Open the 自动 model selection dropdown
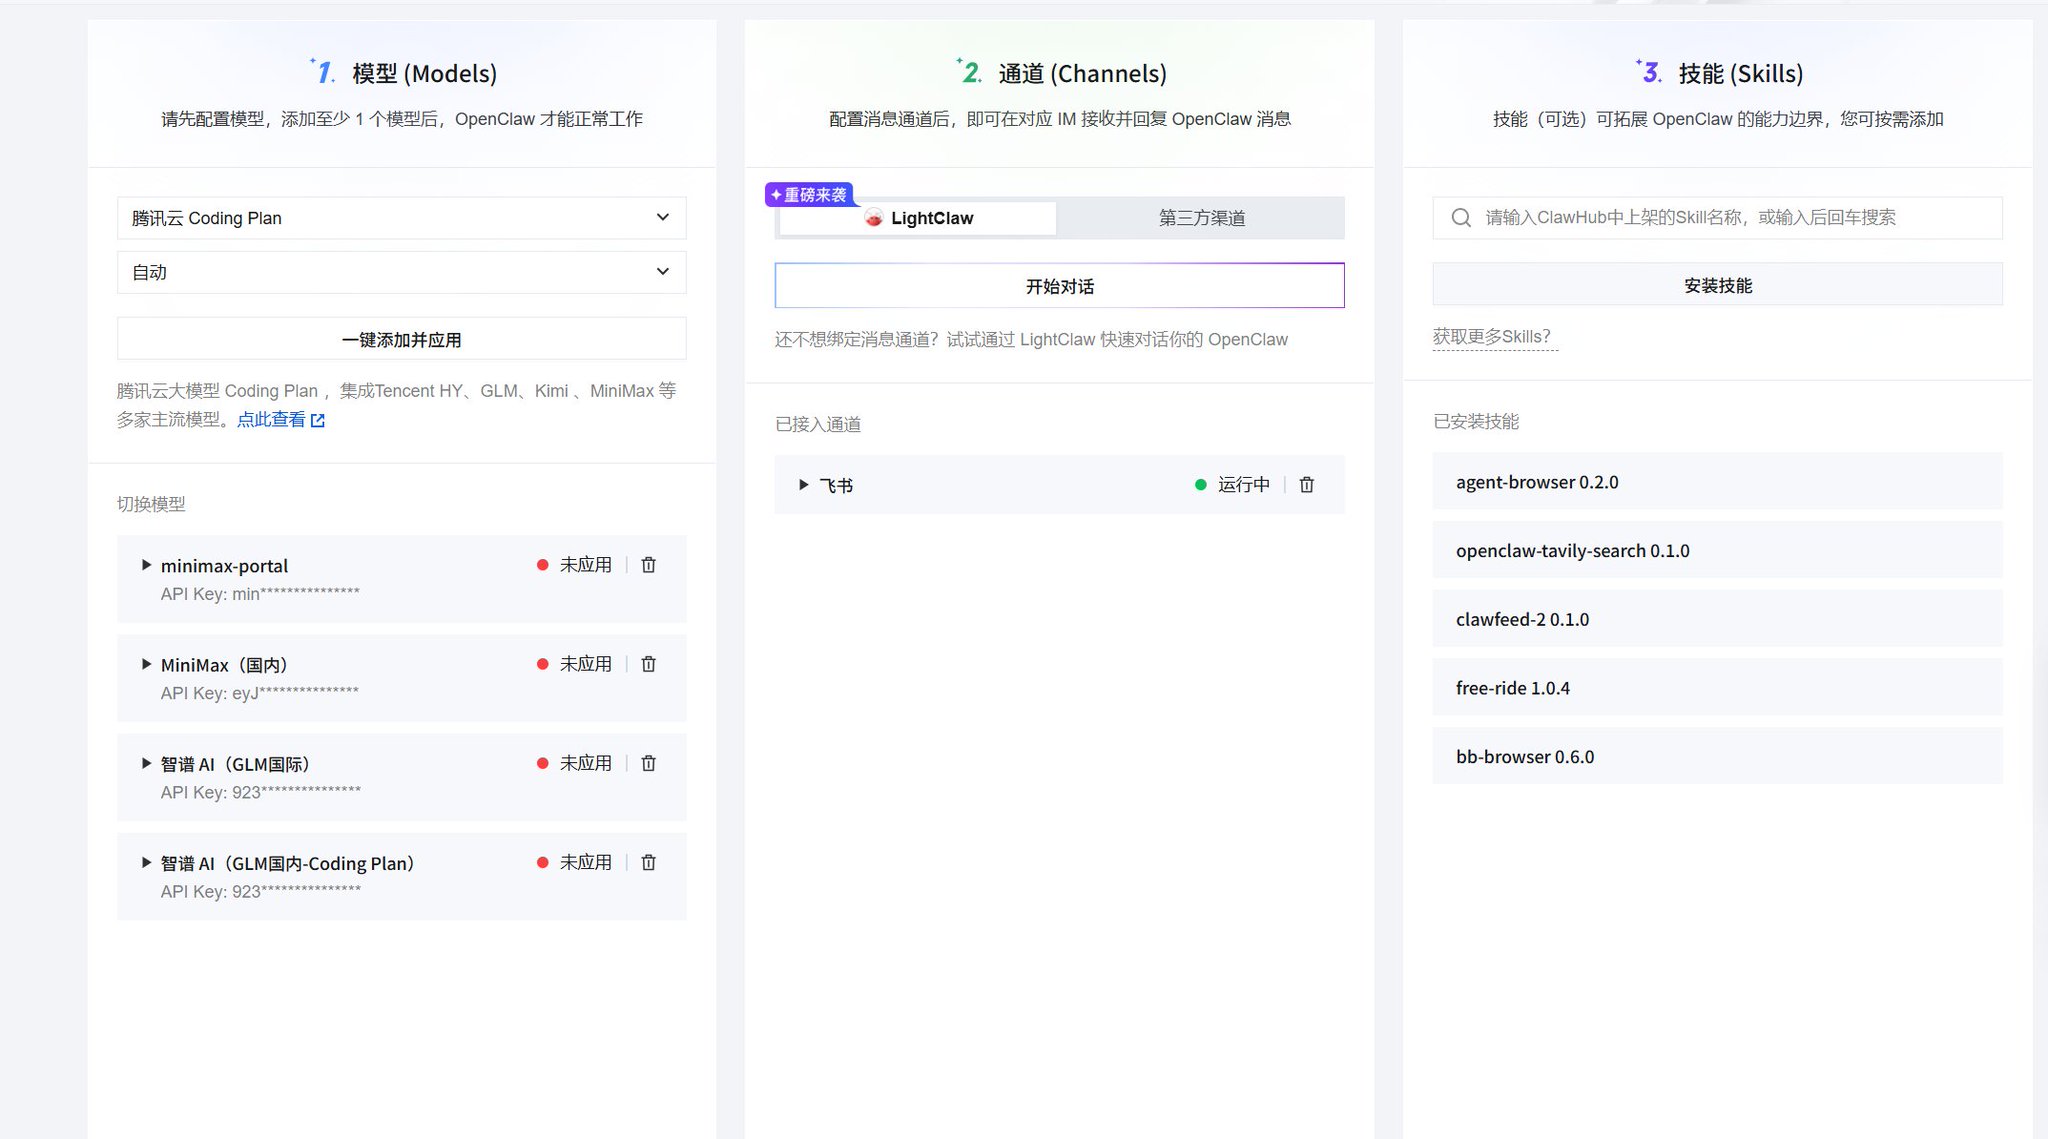2048x1139 pixels. (402, 272)
